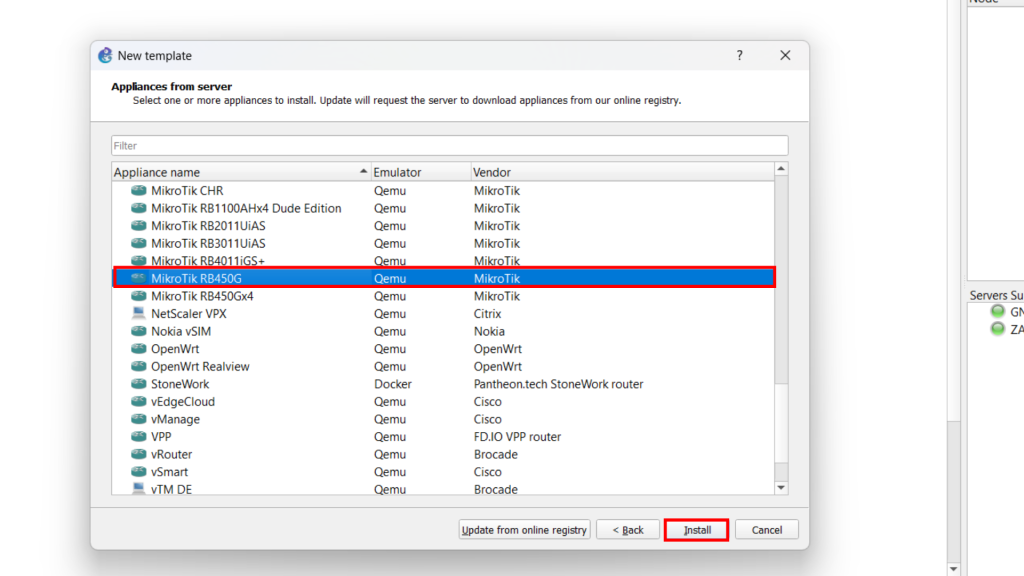Click the VPP appliance icon
Screen dimensions: 1024x576
[139, 437]
